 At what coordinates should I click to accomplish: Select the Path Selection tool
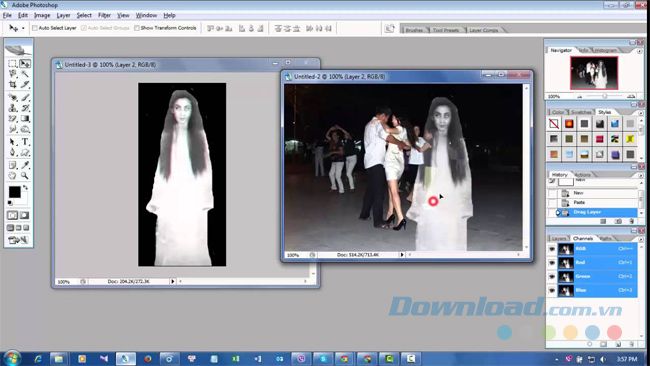click(12, 142)
